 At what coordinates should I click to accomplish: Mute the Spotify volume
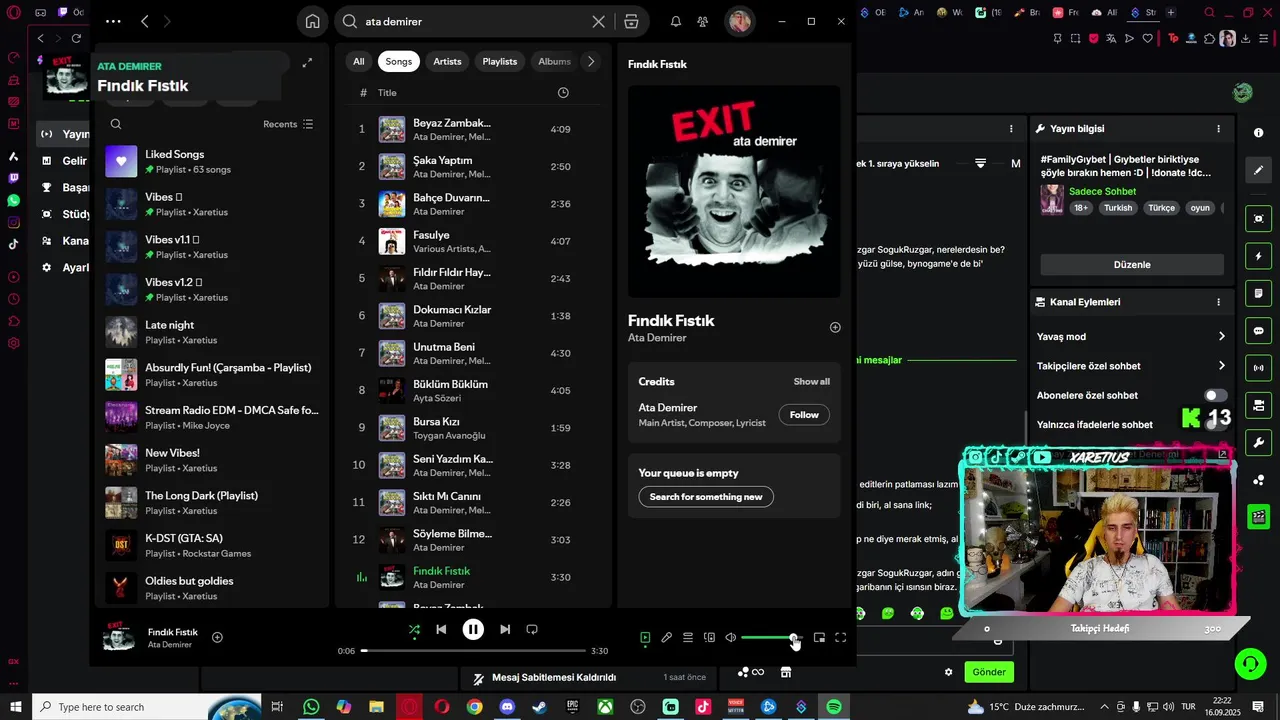[x=731, y=637]
